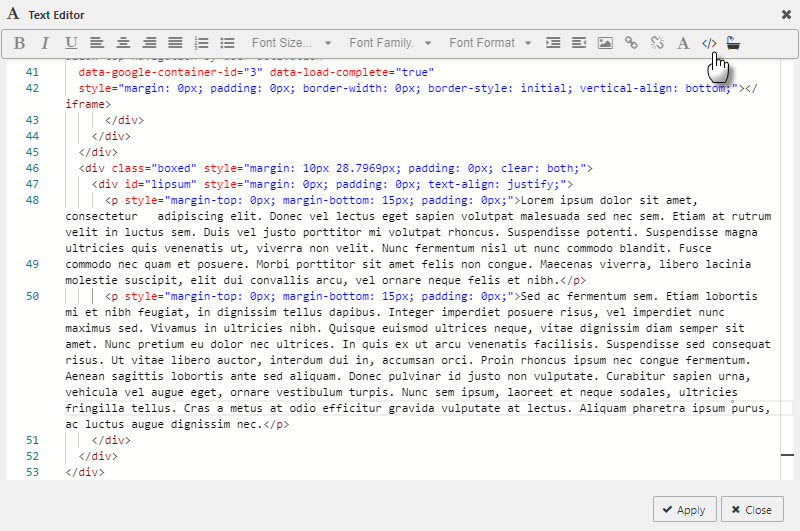Insert a bulleted list

click(x=227, y=43)
